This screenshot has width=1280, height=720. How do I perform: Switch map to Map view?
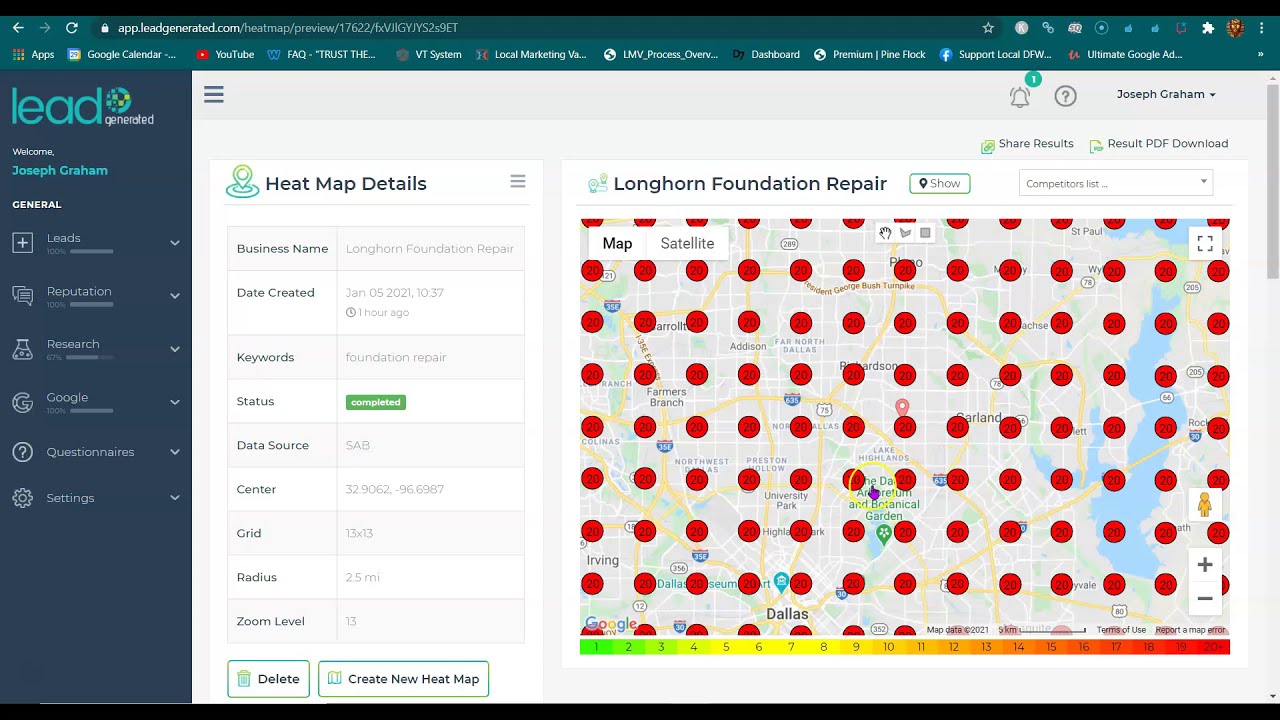(617, 244)
